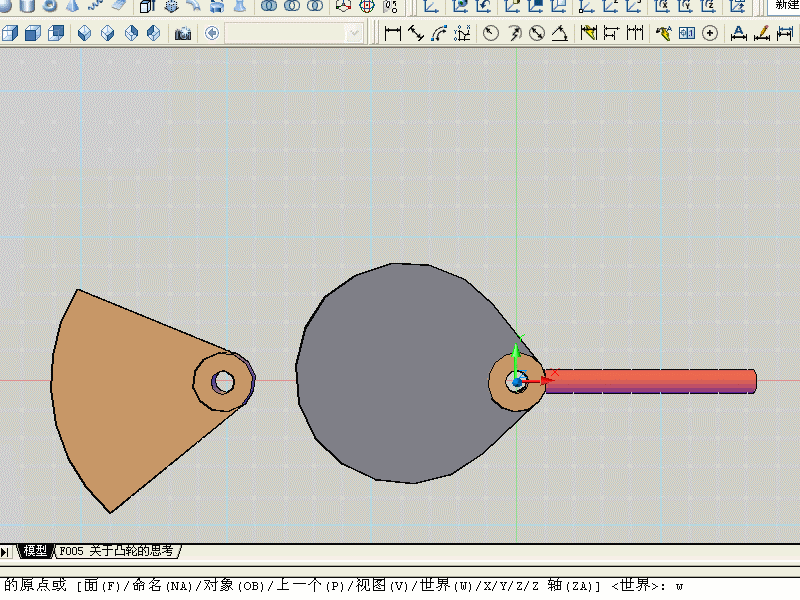The height and width of the screenshot is (600, 800).
Task: Click the Rotate UCS about Y icon
Action: 685,6
